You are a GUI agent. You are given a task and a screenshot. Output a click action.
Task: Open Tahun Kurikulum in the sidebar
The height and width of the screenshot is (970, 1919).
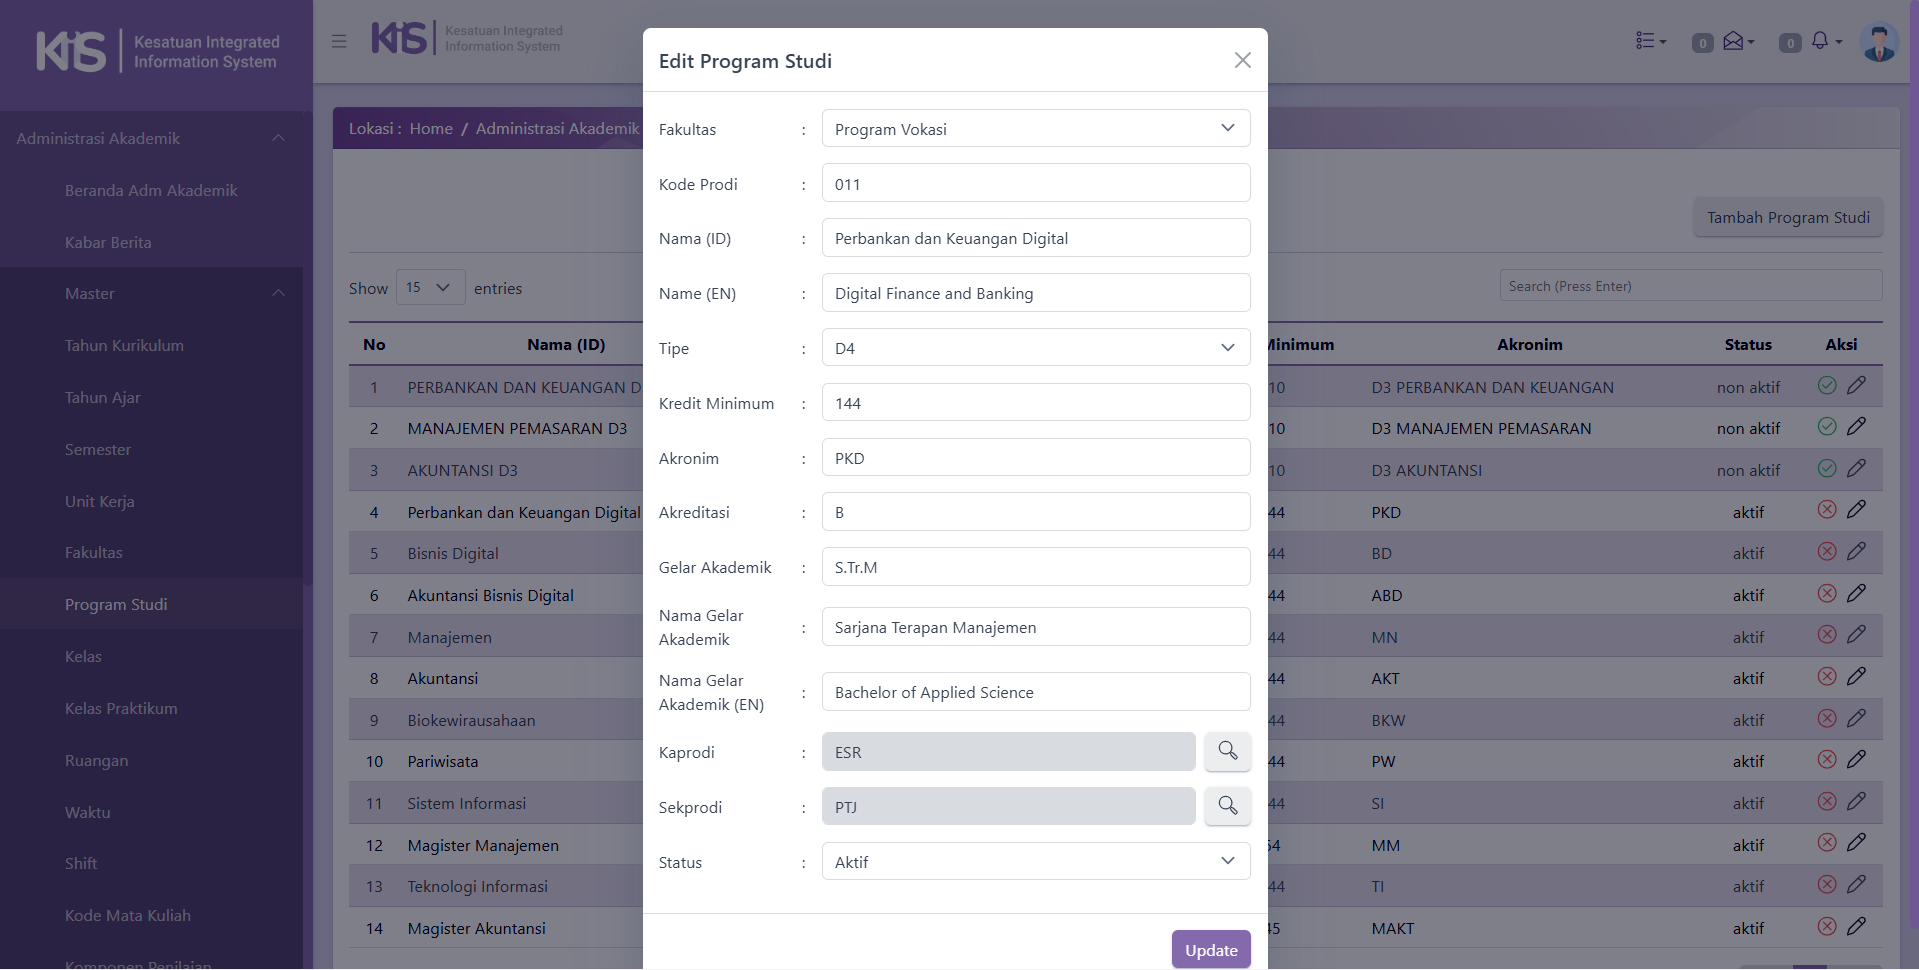(124, 346)
